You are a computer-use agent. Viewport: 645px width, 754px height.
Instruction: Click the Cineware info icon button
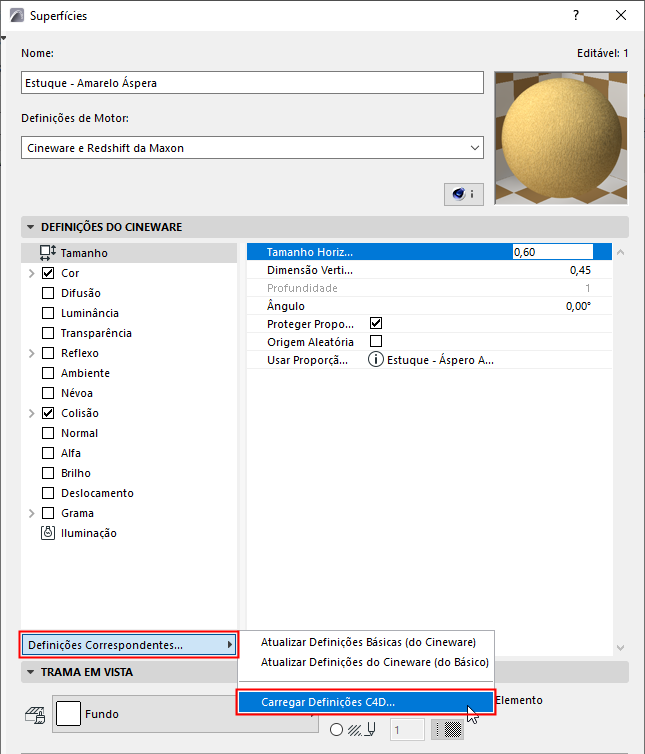pyautogui.click(x=464, y=194)
